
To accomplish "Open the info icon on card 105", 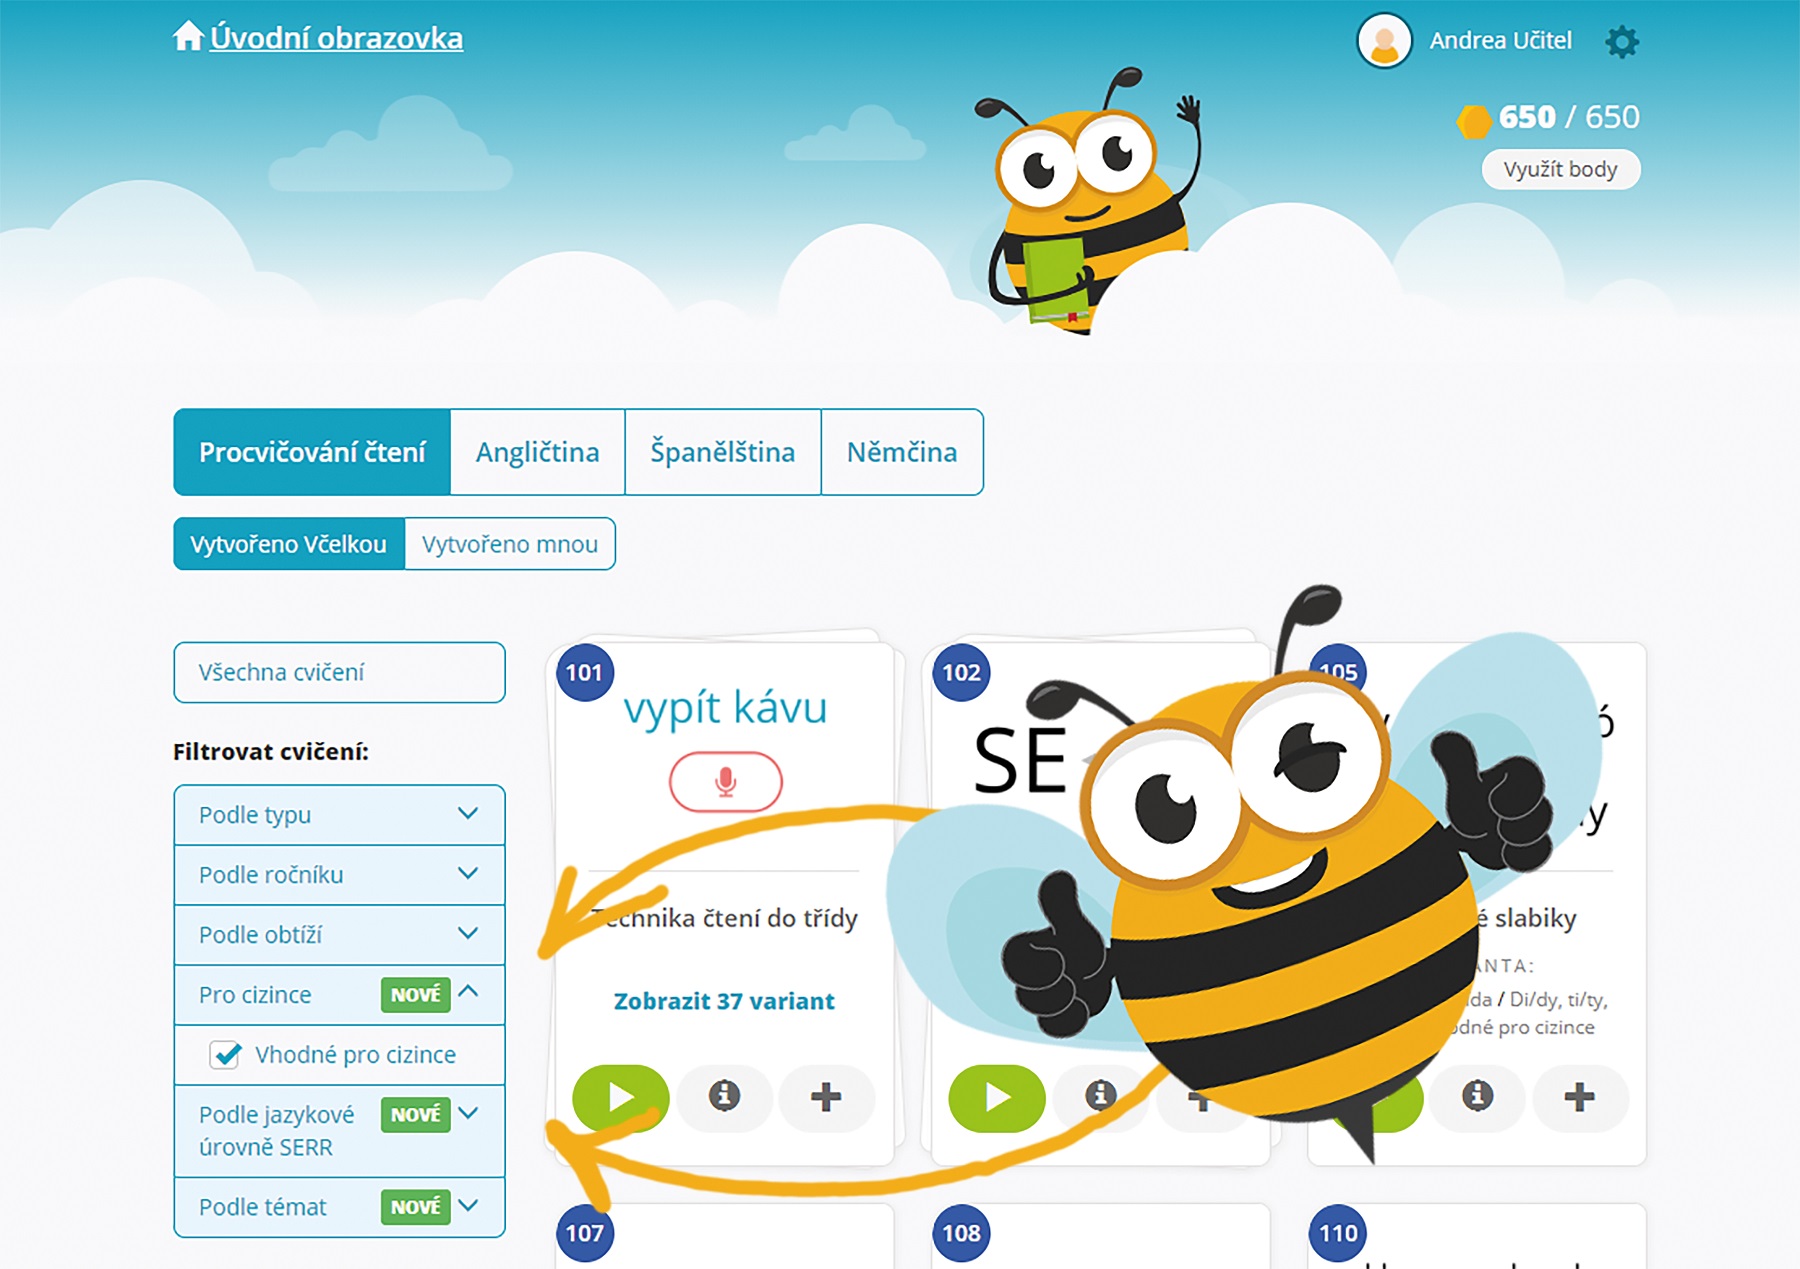I will tap(1477, 1097).
